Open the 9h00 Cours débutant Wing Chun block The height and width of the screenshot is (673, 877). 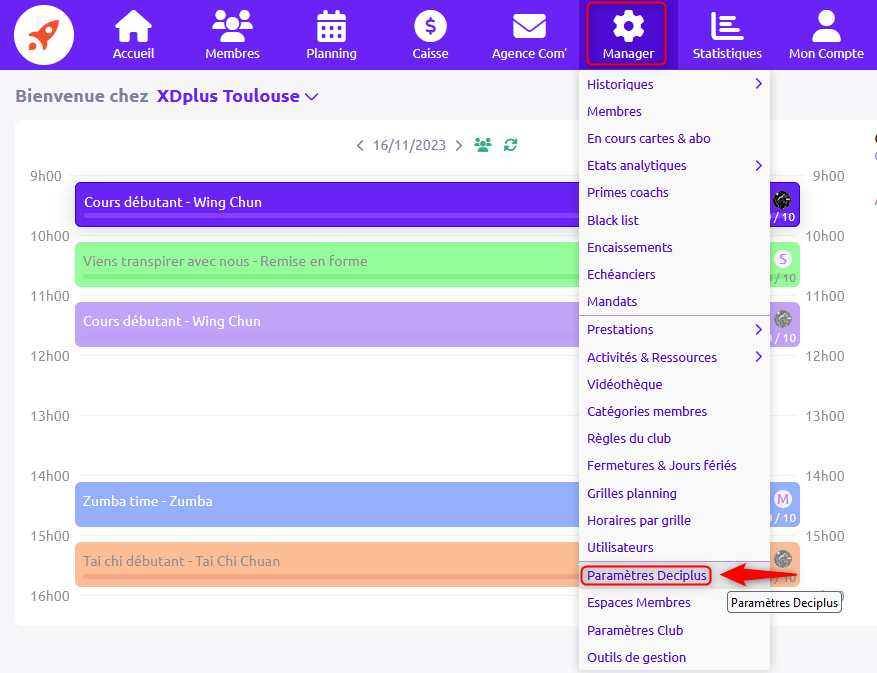[x=327, y=204]
